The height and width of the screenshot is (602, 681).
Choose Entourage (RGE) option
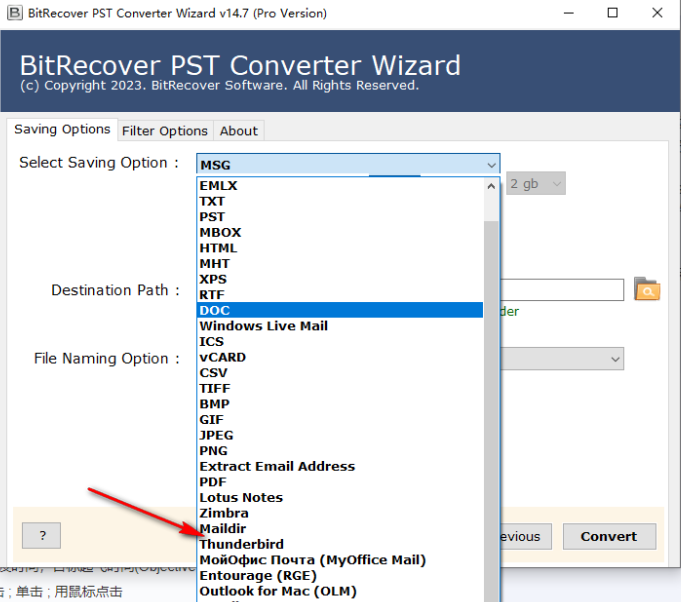[x=340, y=576]
